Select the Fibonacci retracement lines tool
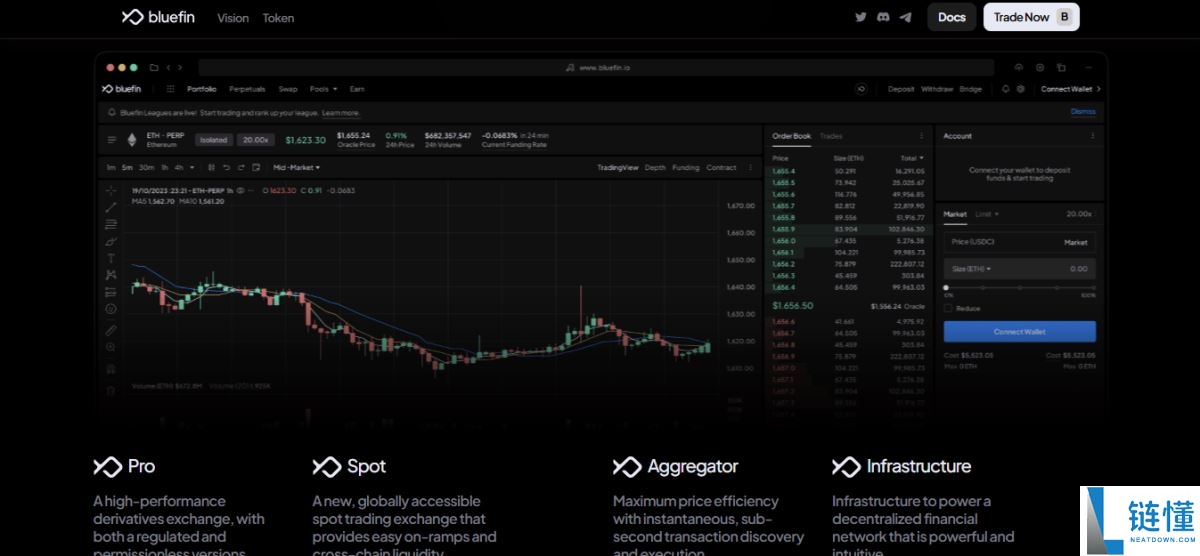 [111, 224]
